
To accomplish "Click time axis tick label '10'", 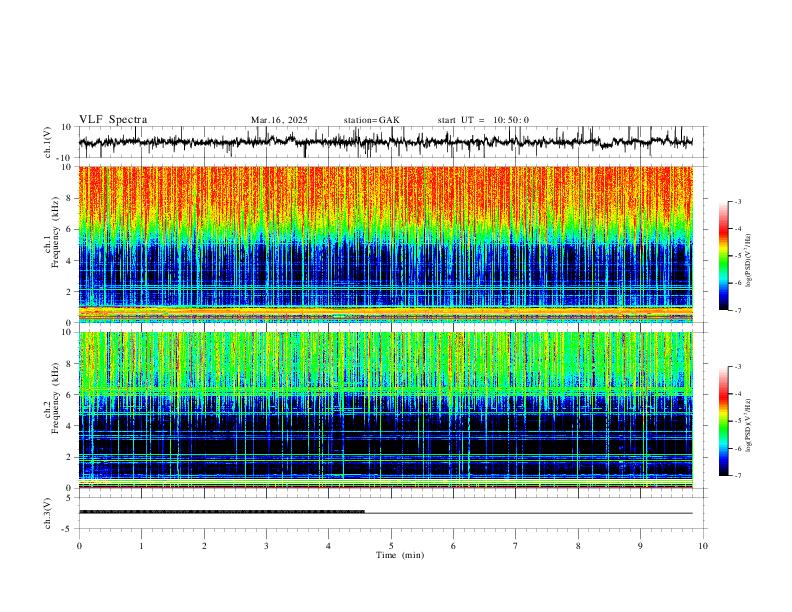I will coord(703,546).
